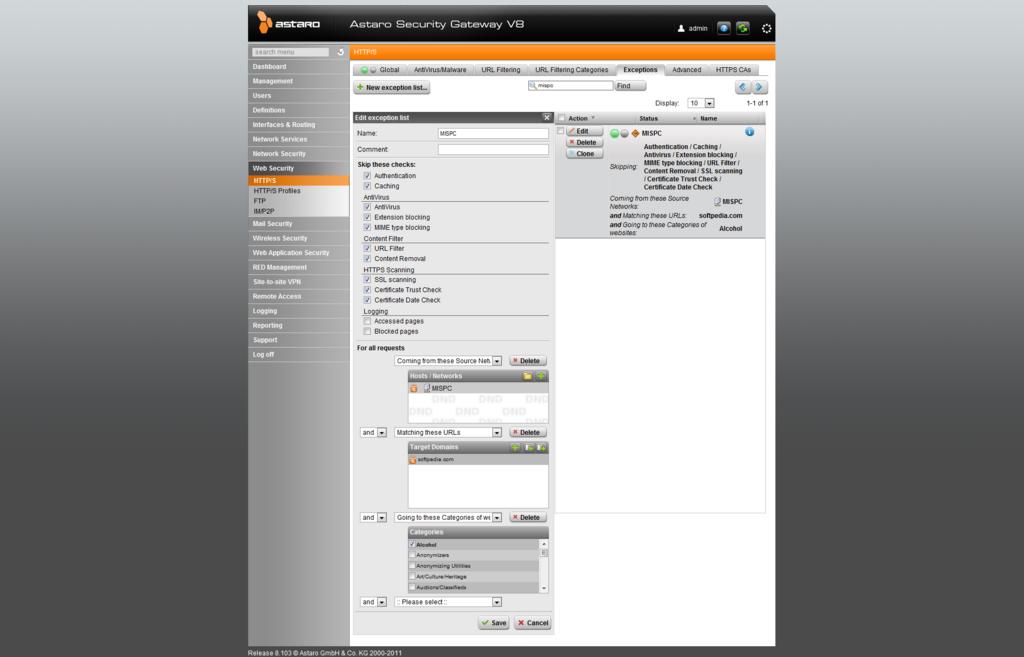Open Mail Security in sidebar menu

point(273,224)
